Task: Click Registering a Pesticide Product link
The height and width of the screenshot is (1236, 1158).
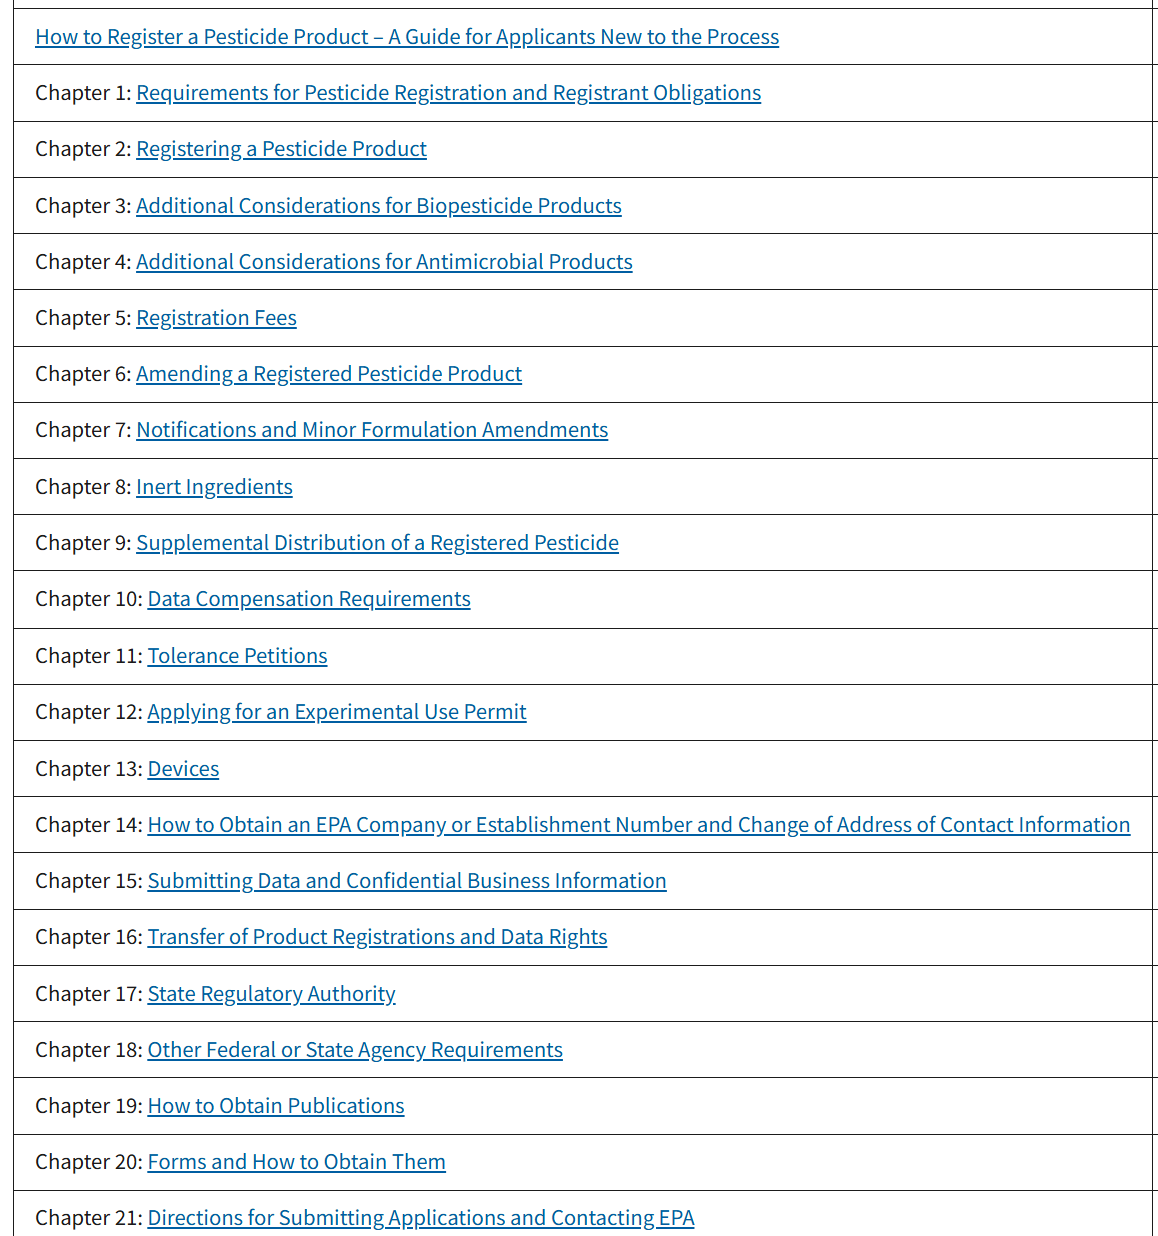Action: tap(281, 149)
